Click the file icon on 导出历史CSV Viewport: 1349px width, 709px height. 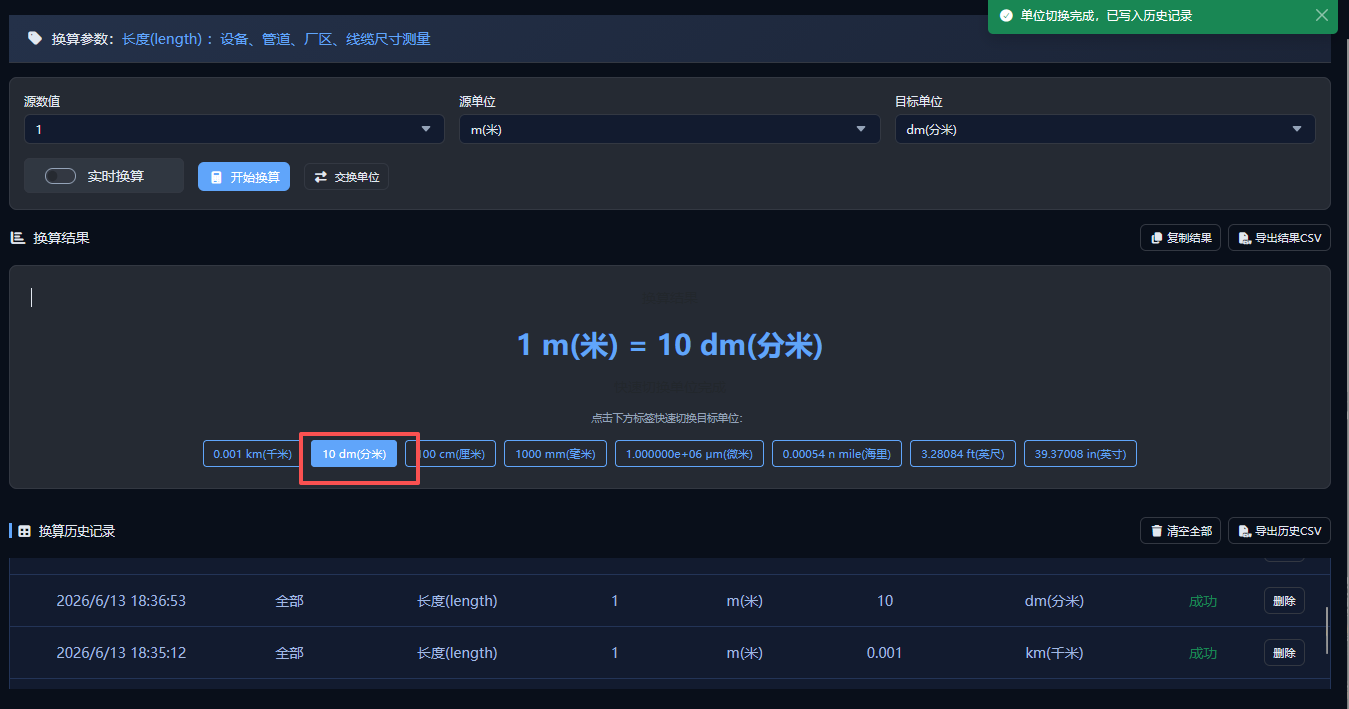1244,531
